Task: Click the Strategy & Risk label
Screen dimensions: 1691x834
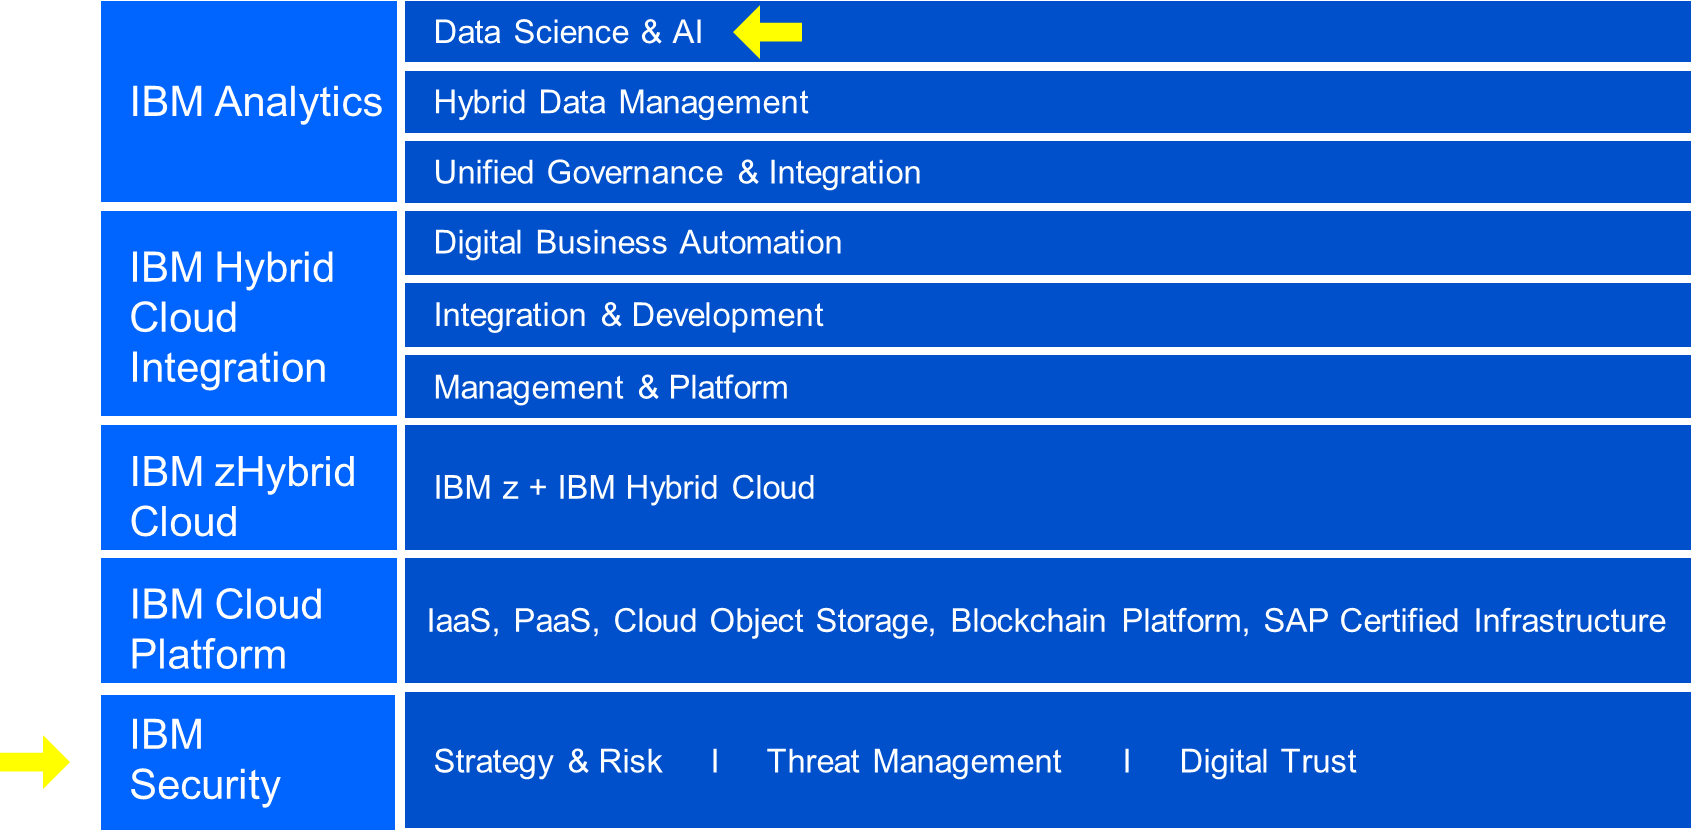Action: point(548,762)
